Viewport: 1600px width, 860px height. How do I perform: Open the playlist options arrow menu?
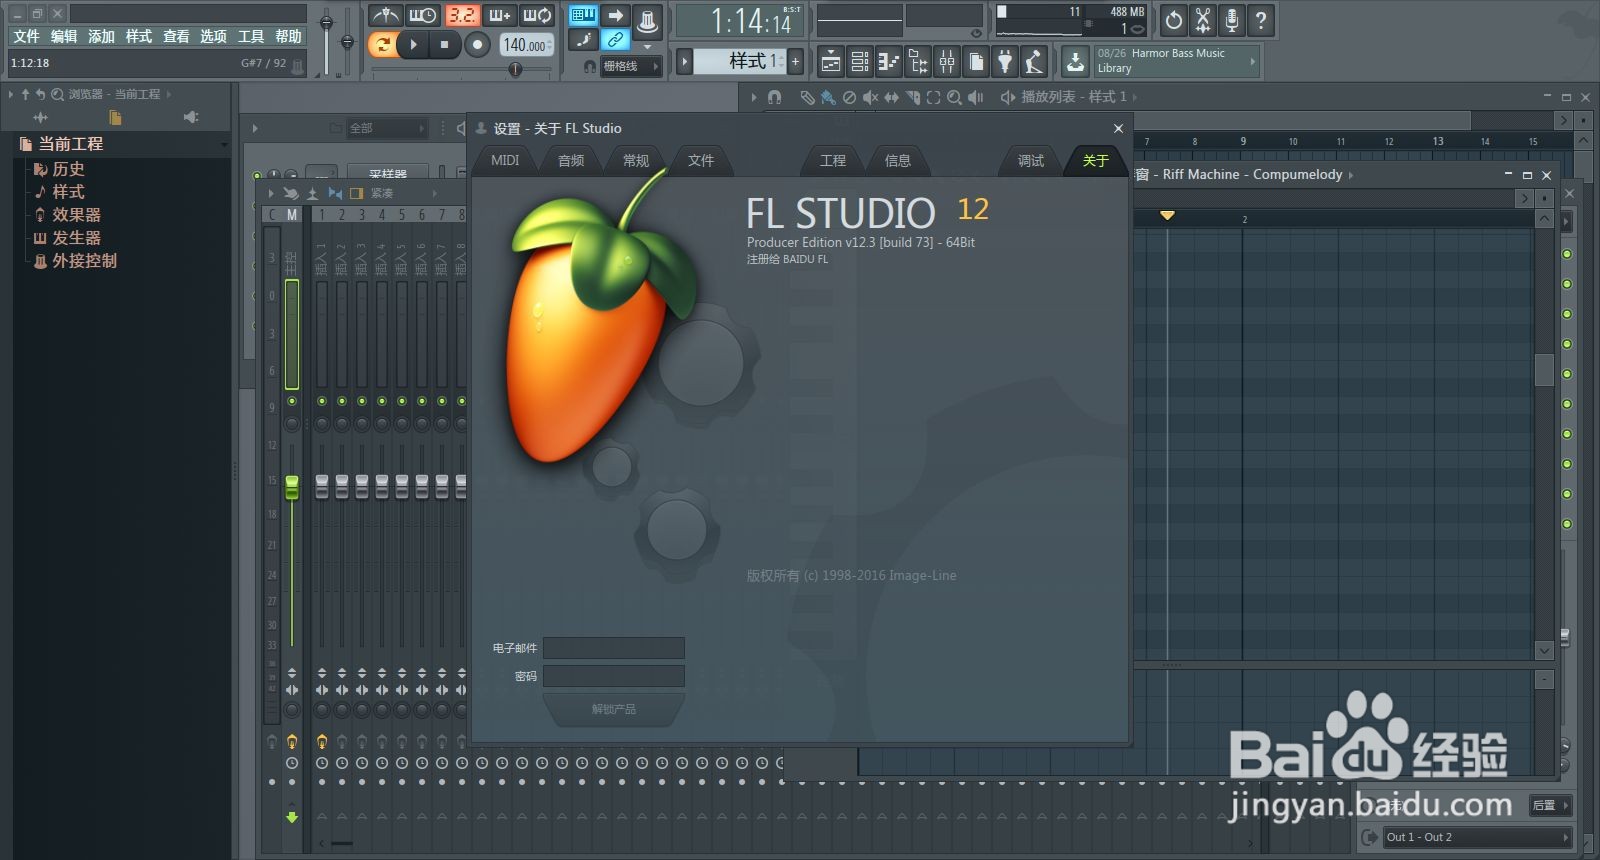coord(754,97)
